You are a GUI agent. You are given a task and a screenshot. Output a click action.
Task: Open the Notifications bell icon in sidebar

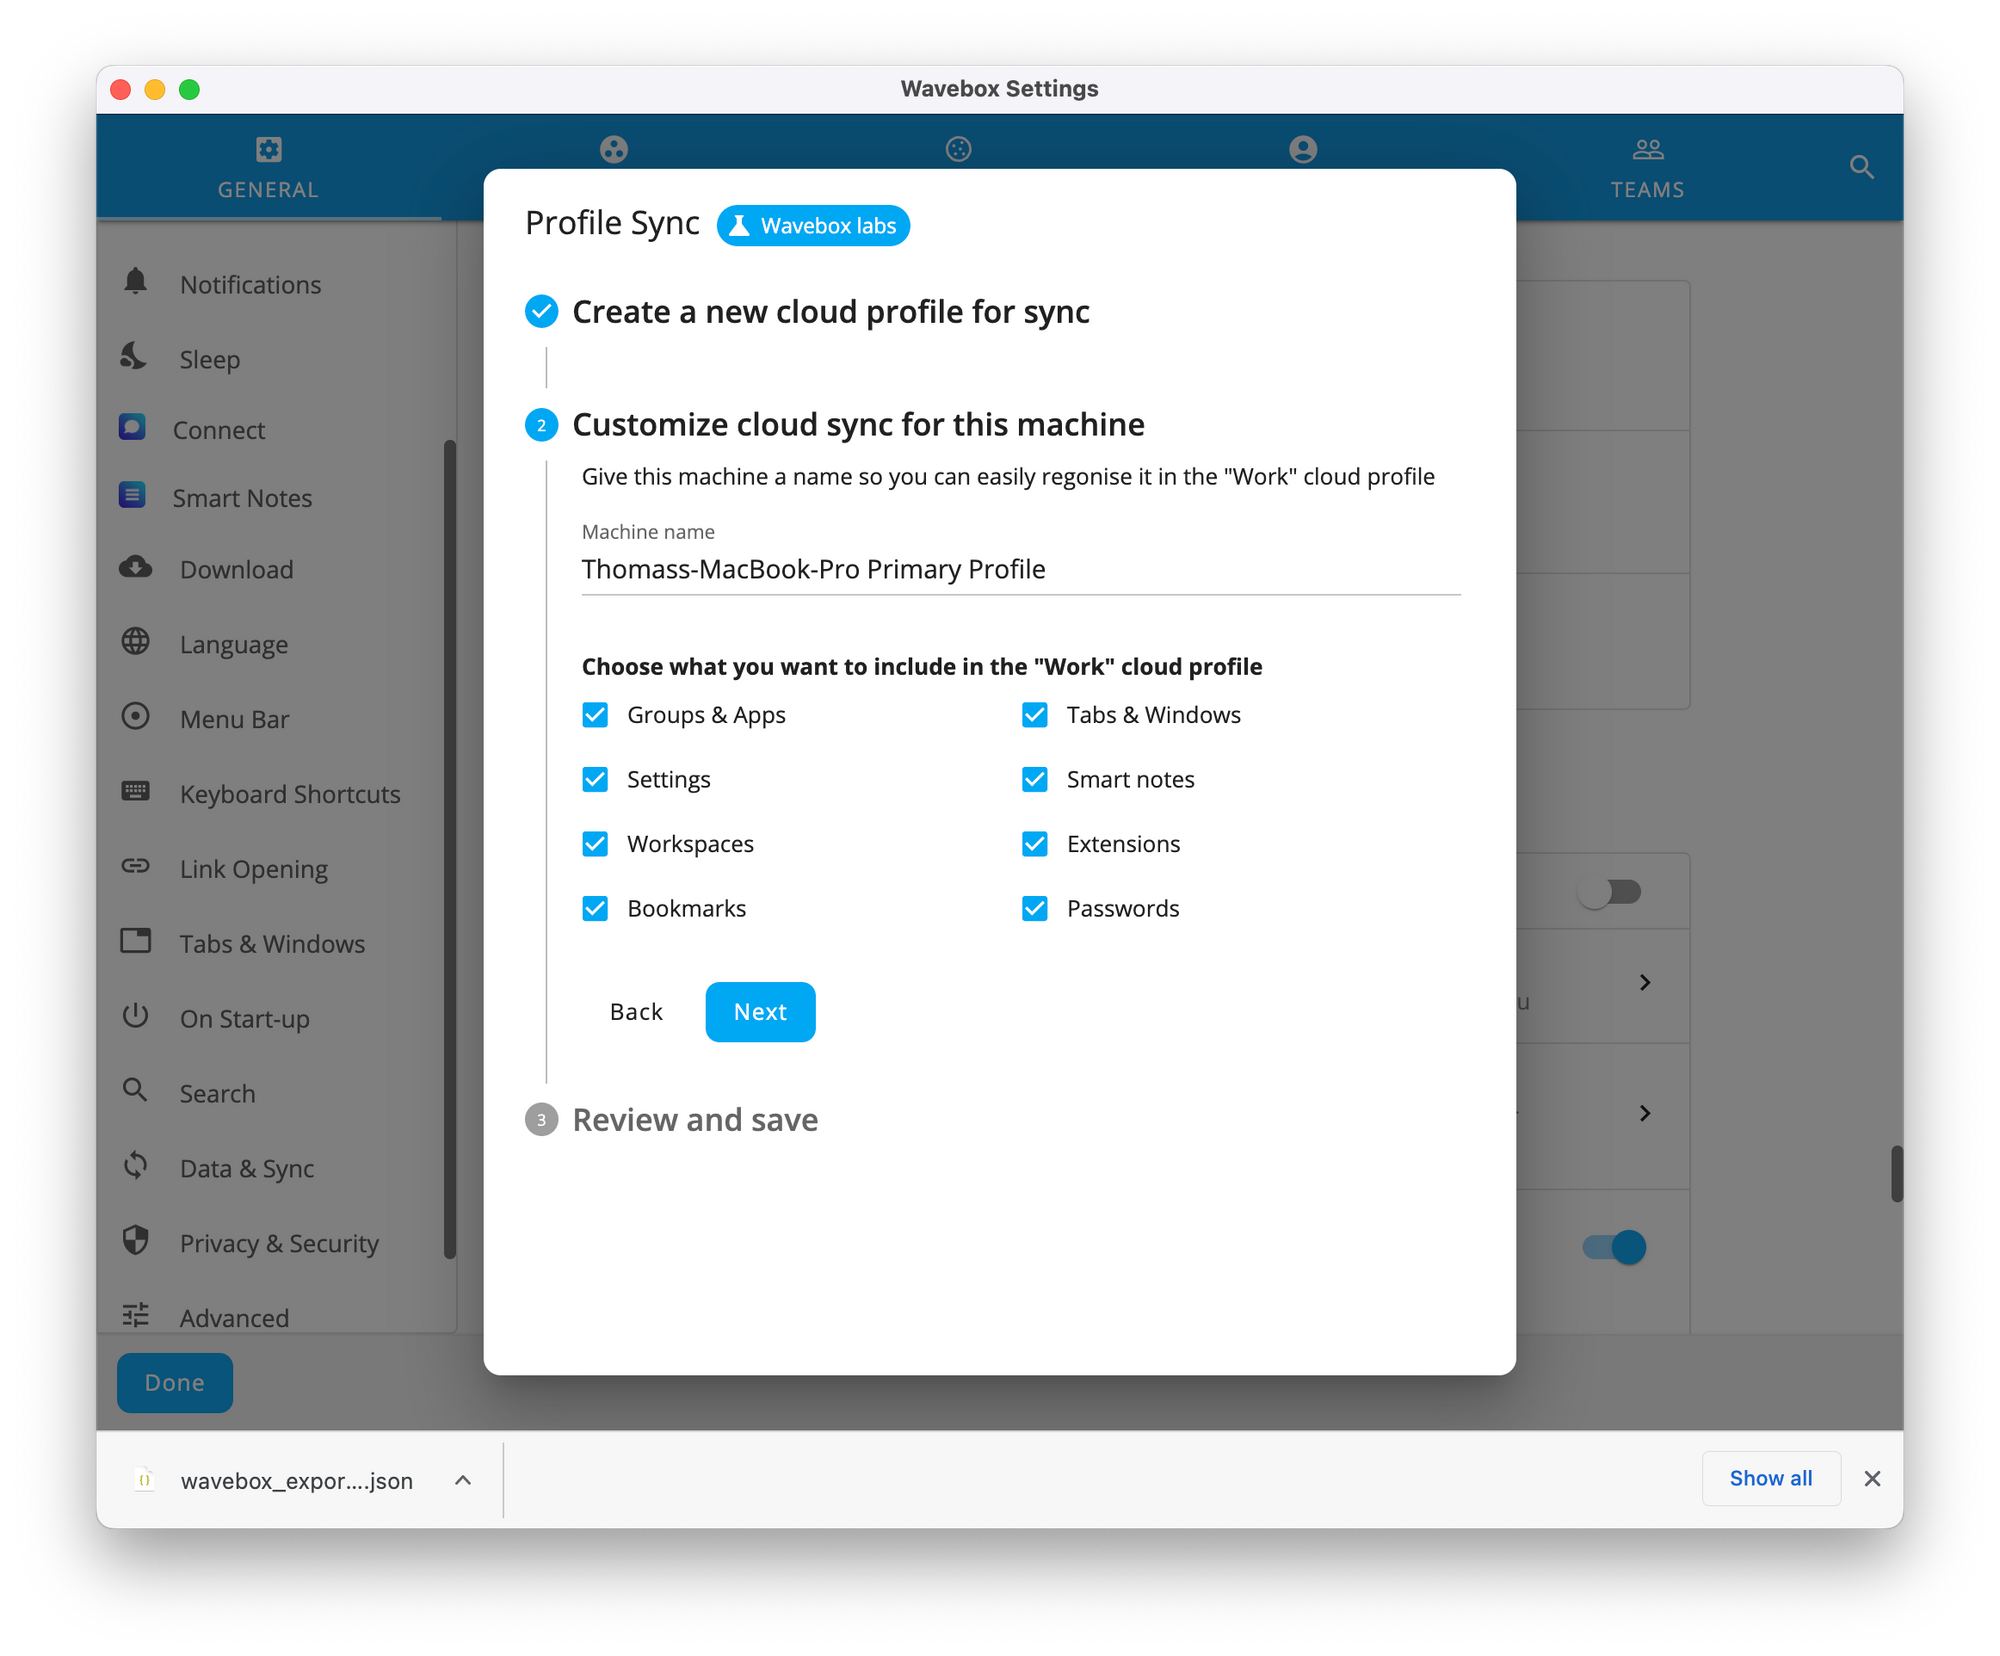(136, 283)
